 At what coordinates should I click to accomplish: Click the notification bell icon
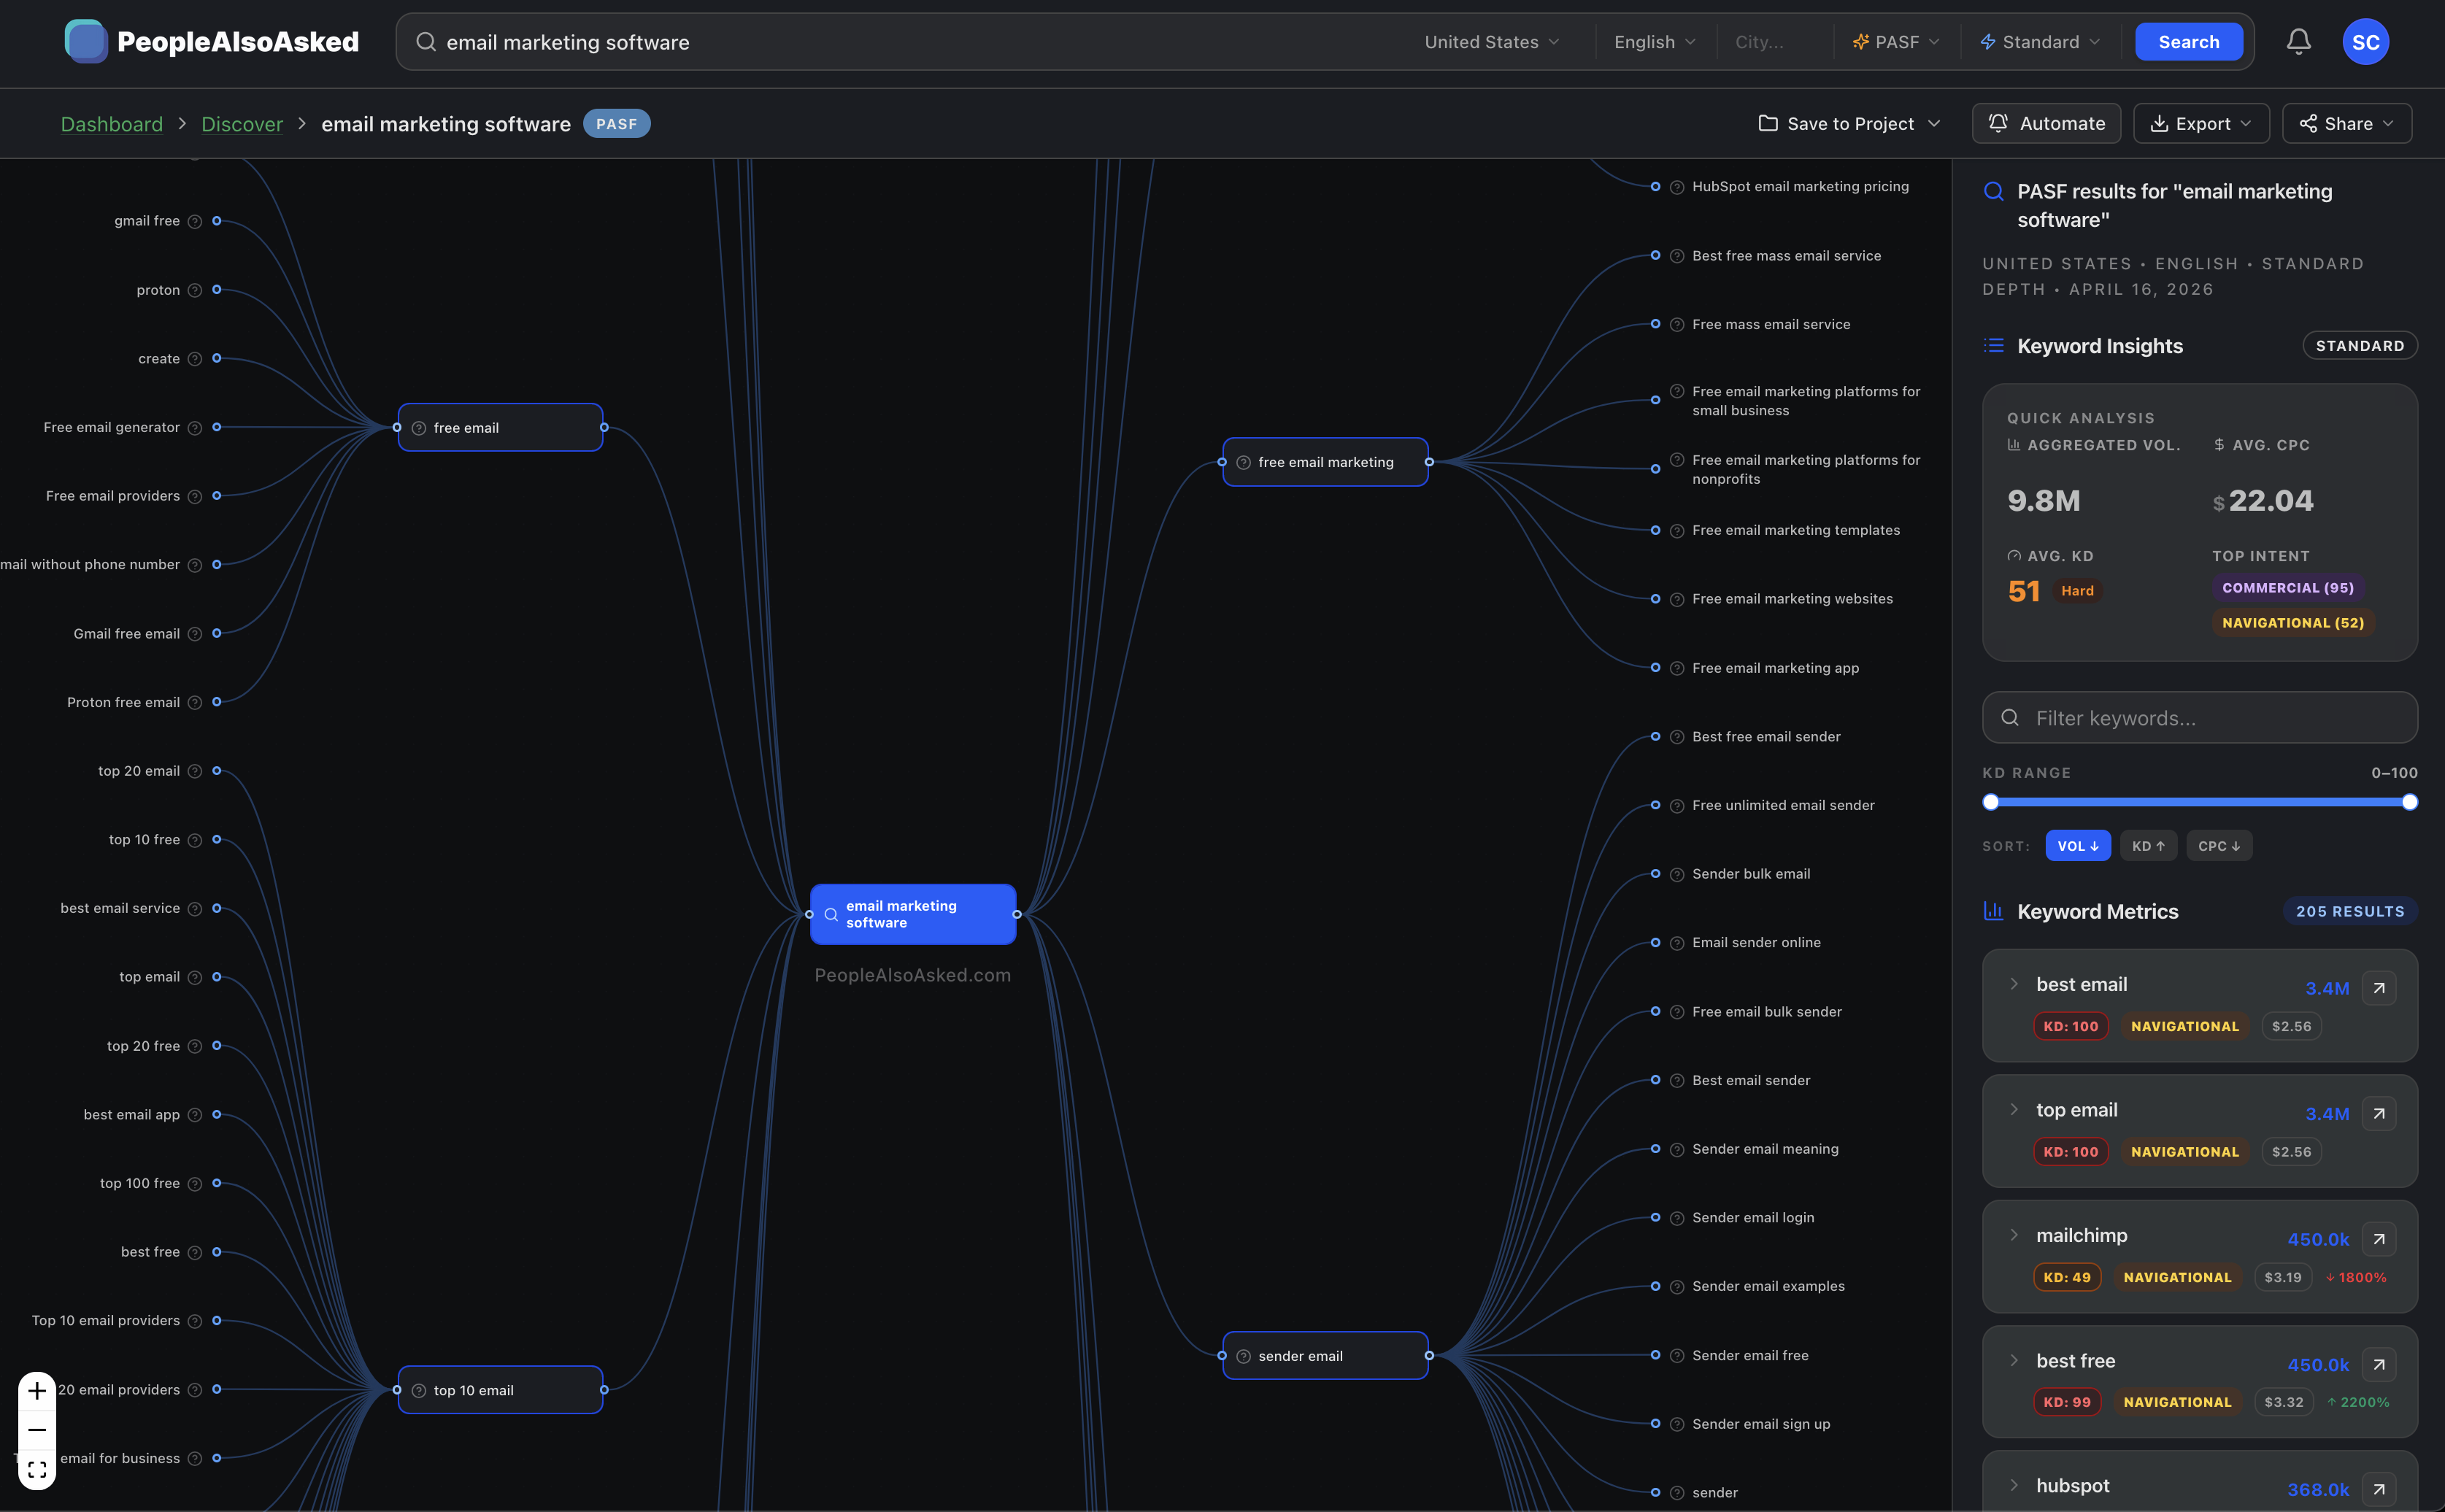(2298, 41)
